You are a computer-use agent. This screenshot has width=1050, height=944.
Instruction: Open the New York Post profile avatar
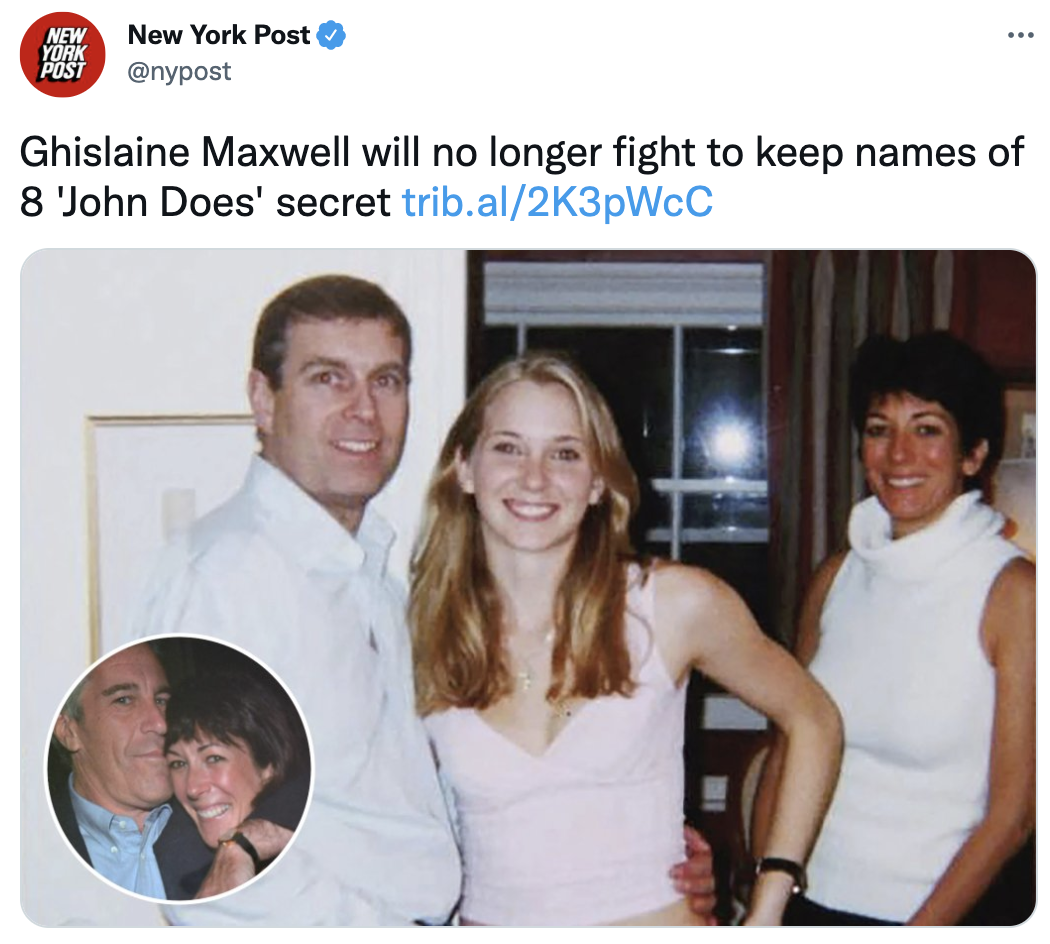click(62, 54)
